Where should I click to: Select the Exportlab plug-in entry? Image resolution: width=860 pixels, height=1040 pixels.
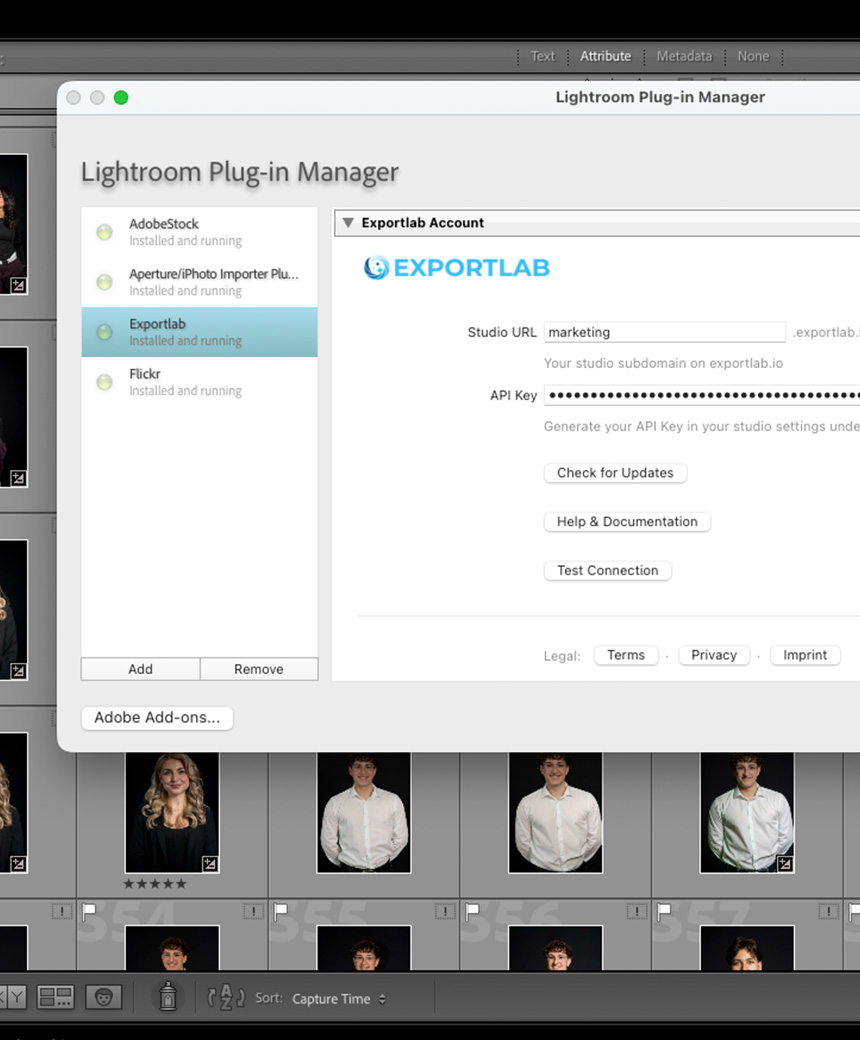click(x=199, y=332)
